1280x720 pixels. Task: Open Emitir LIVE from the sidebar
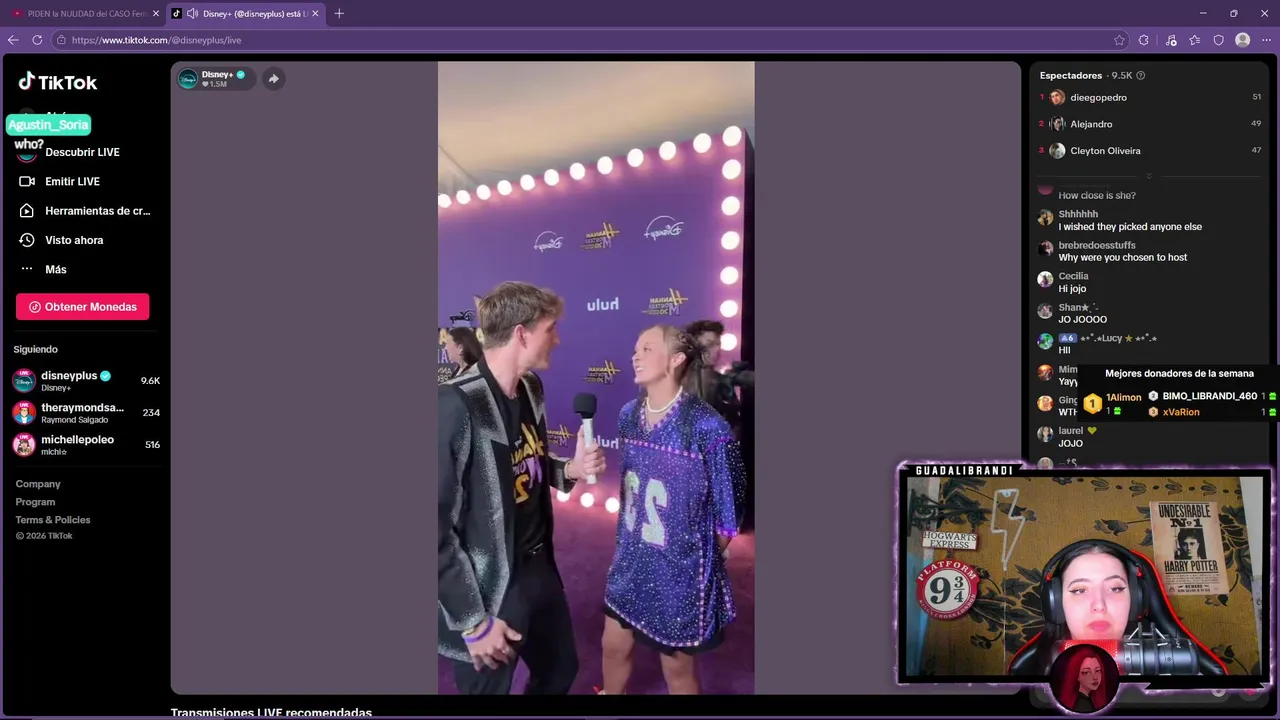[x=59, y=181]
